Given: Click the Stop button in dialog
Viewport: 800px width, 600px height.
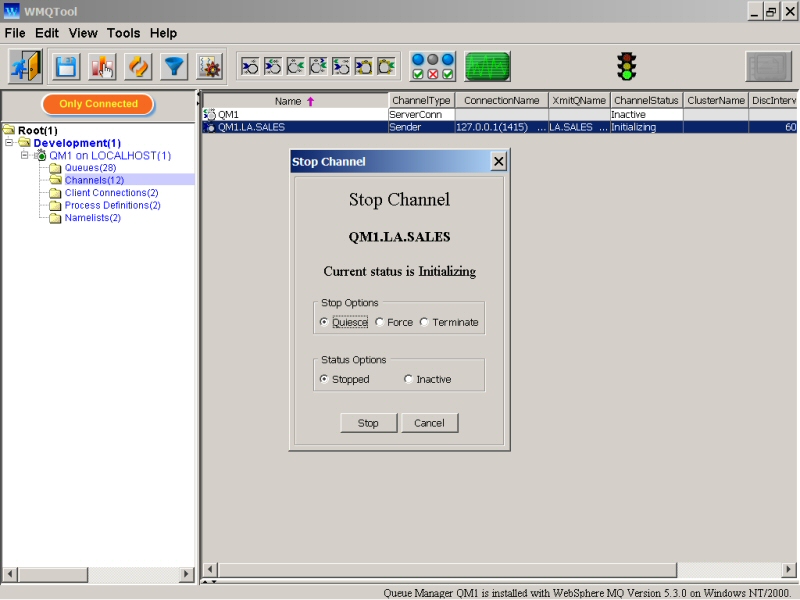Looking at the screenshot, I should (368, 423).
